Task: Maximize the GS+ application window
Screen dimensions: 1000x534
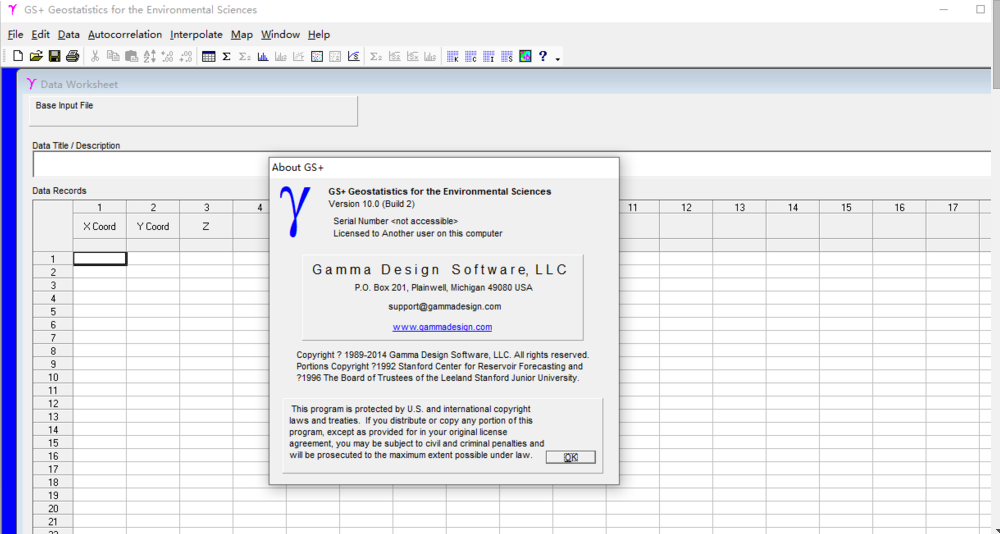Action: pyautogui.click(x=980, y=10)
